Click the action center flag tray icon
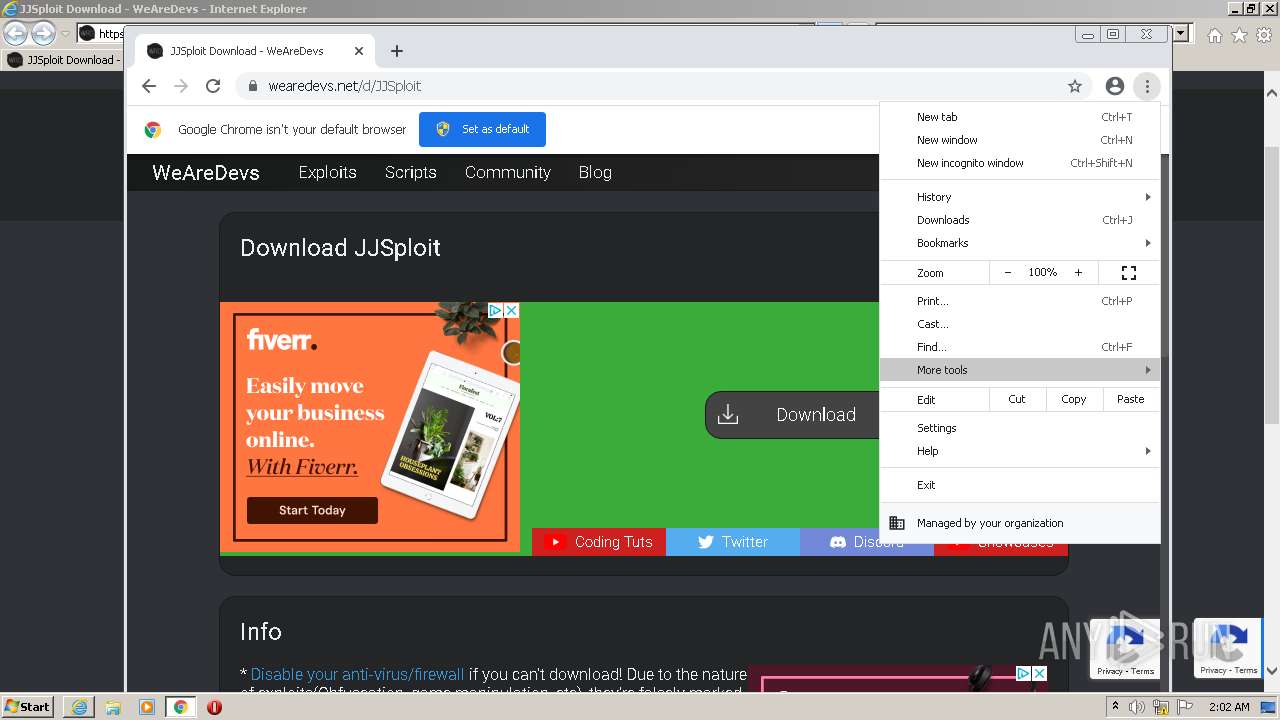Screen dimensions: 1280x720 pos(1185,707)
